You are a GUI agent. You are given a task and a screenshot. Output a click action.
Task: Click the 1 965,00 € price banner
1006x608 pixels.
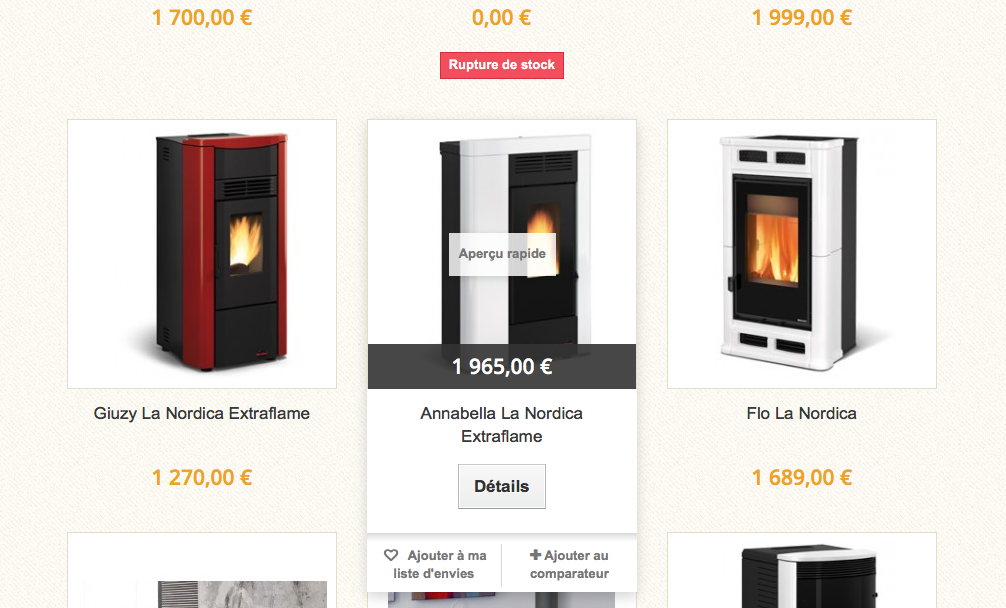pyautogui.click(x=502, y=366)
